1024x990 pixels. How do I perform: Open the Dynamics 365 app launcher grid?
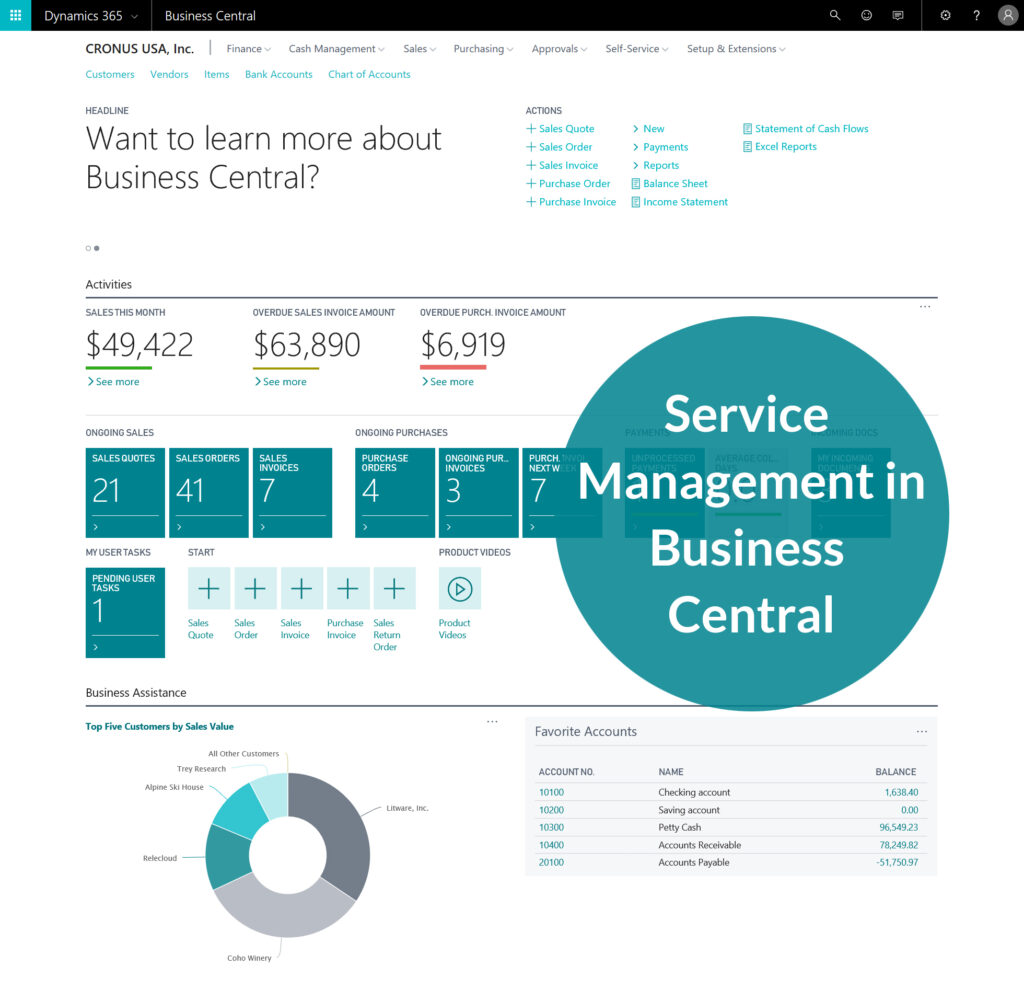pyautogui.click(x=15, y=15)
